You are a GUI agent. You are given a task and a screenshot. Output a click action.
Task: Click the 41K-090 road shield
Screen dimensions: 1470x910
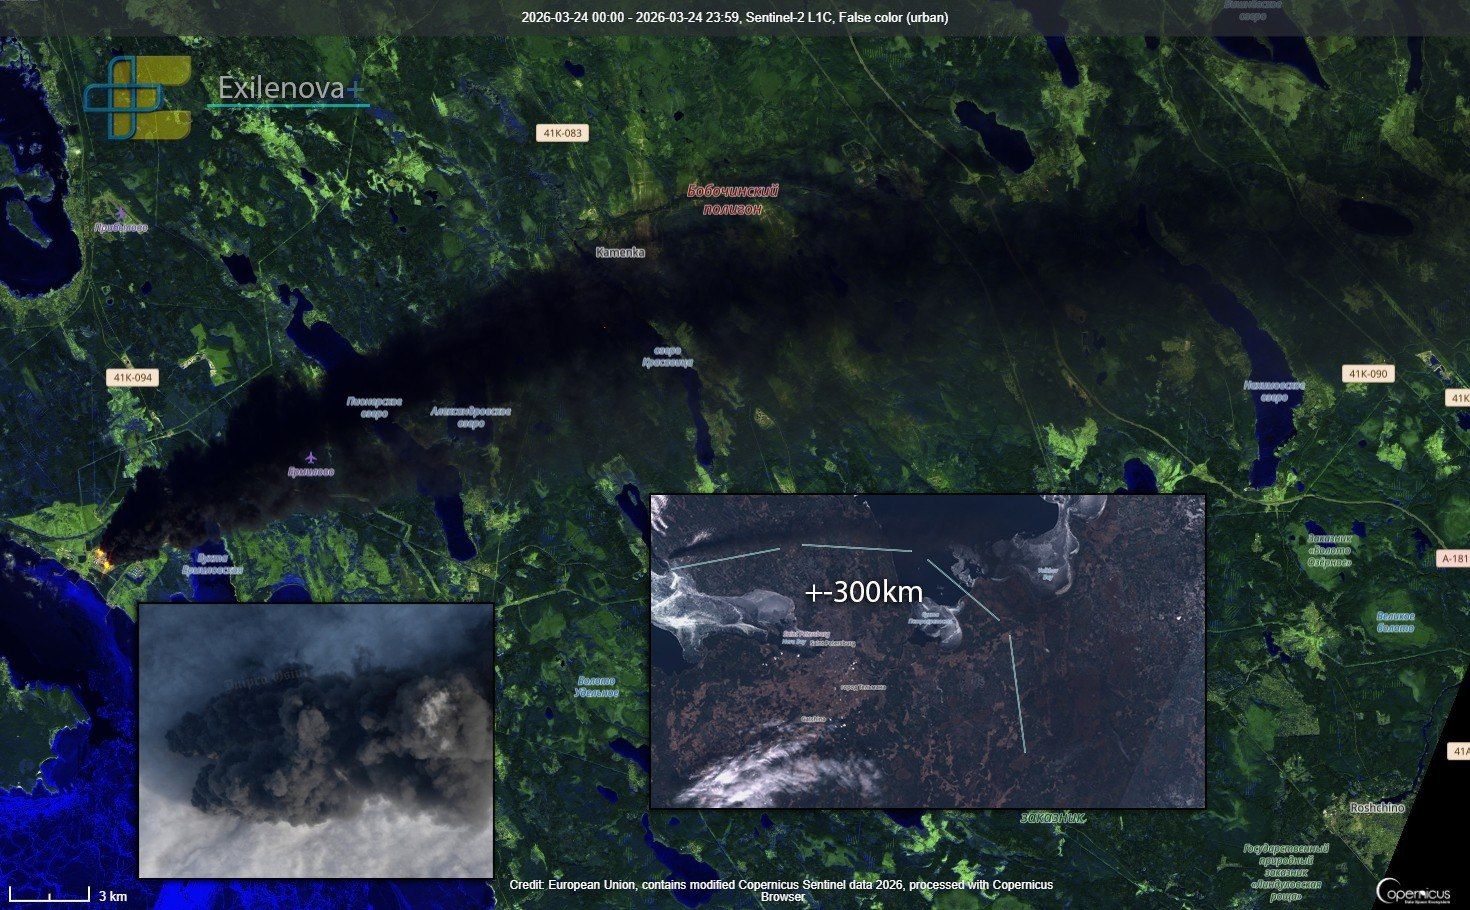(x=1367, y=374)
